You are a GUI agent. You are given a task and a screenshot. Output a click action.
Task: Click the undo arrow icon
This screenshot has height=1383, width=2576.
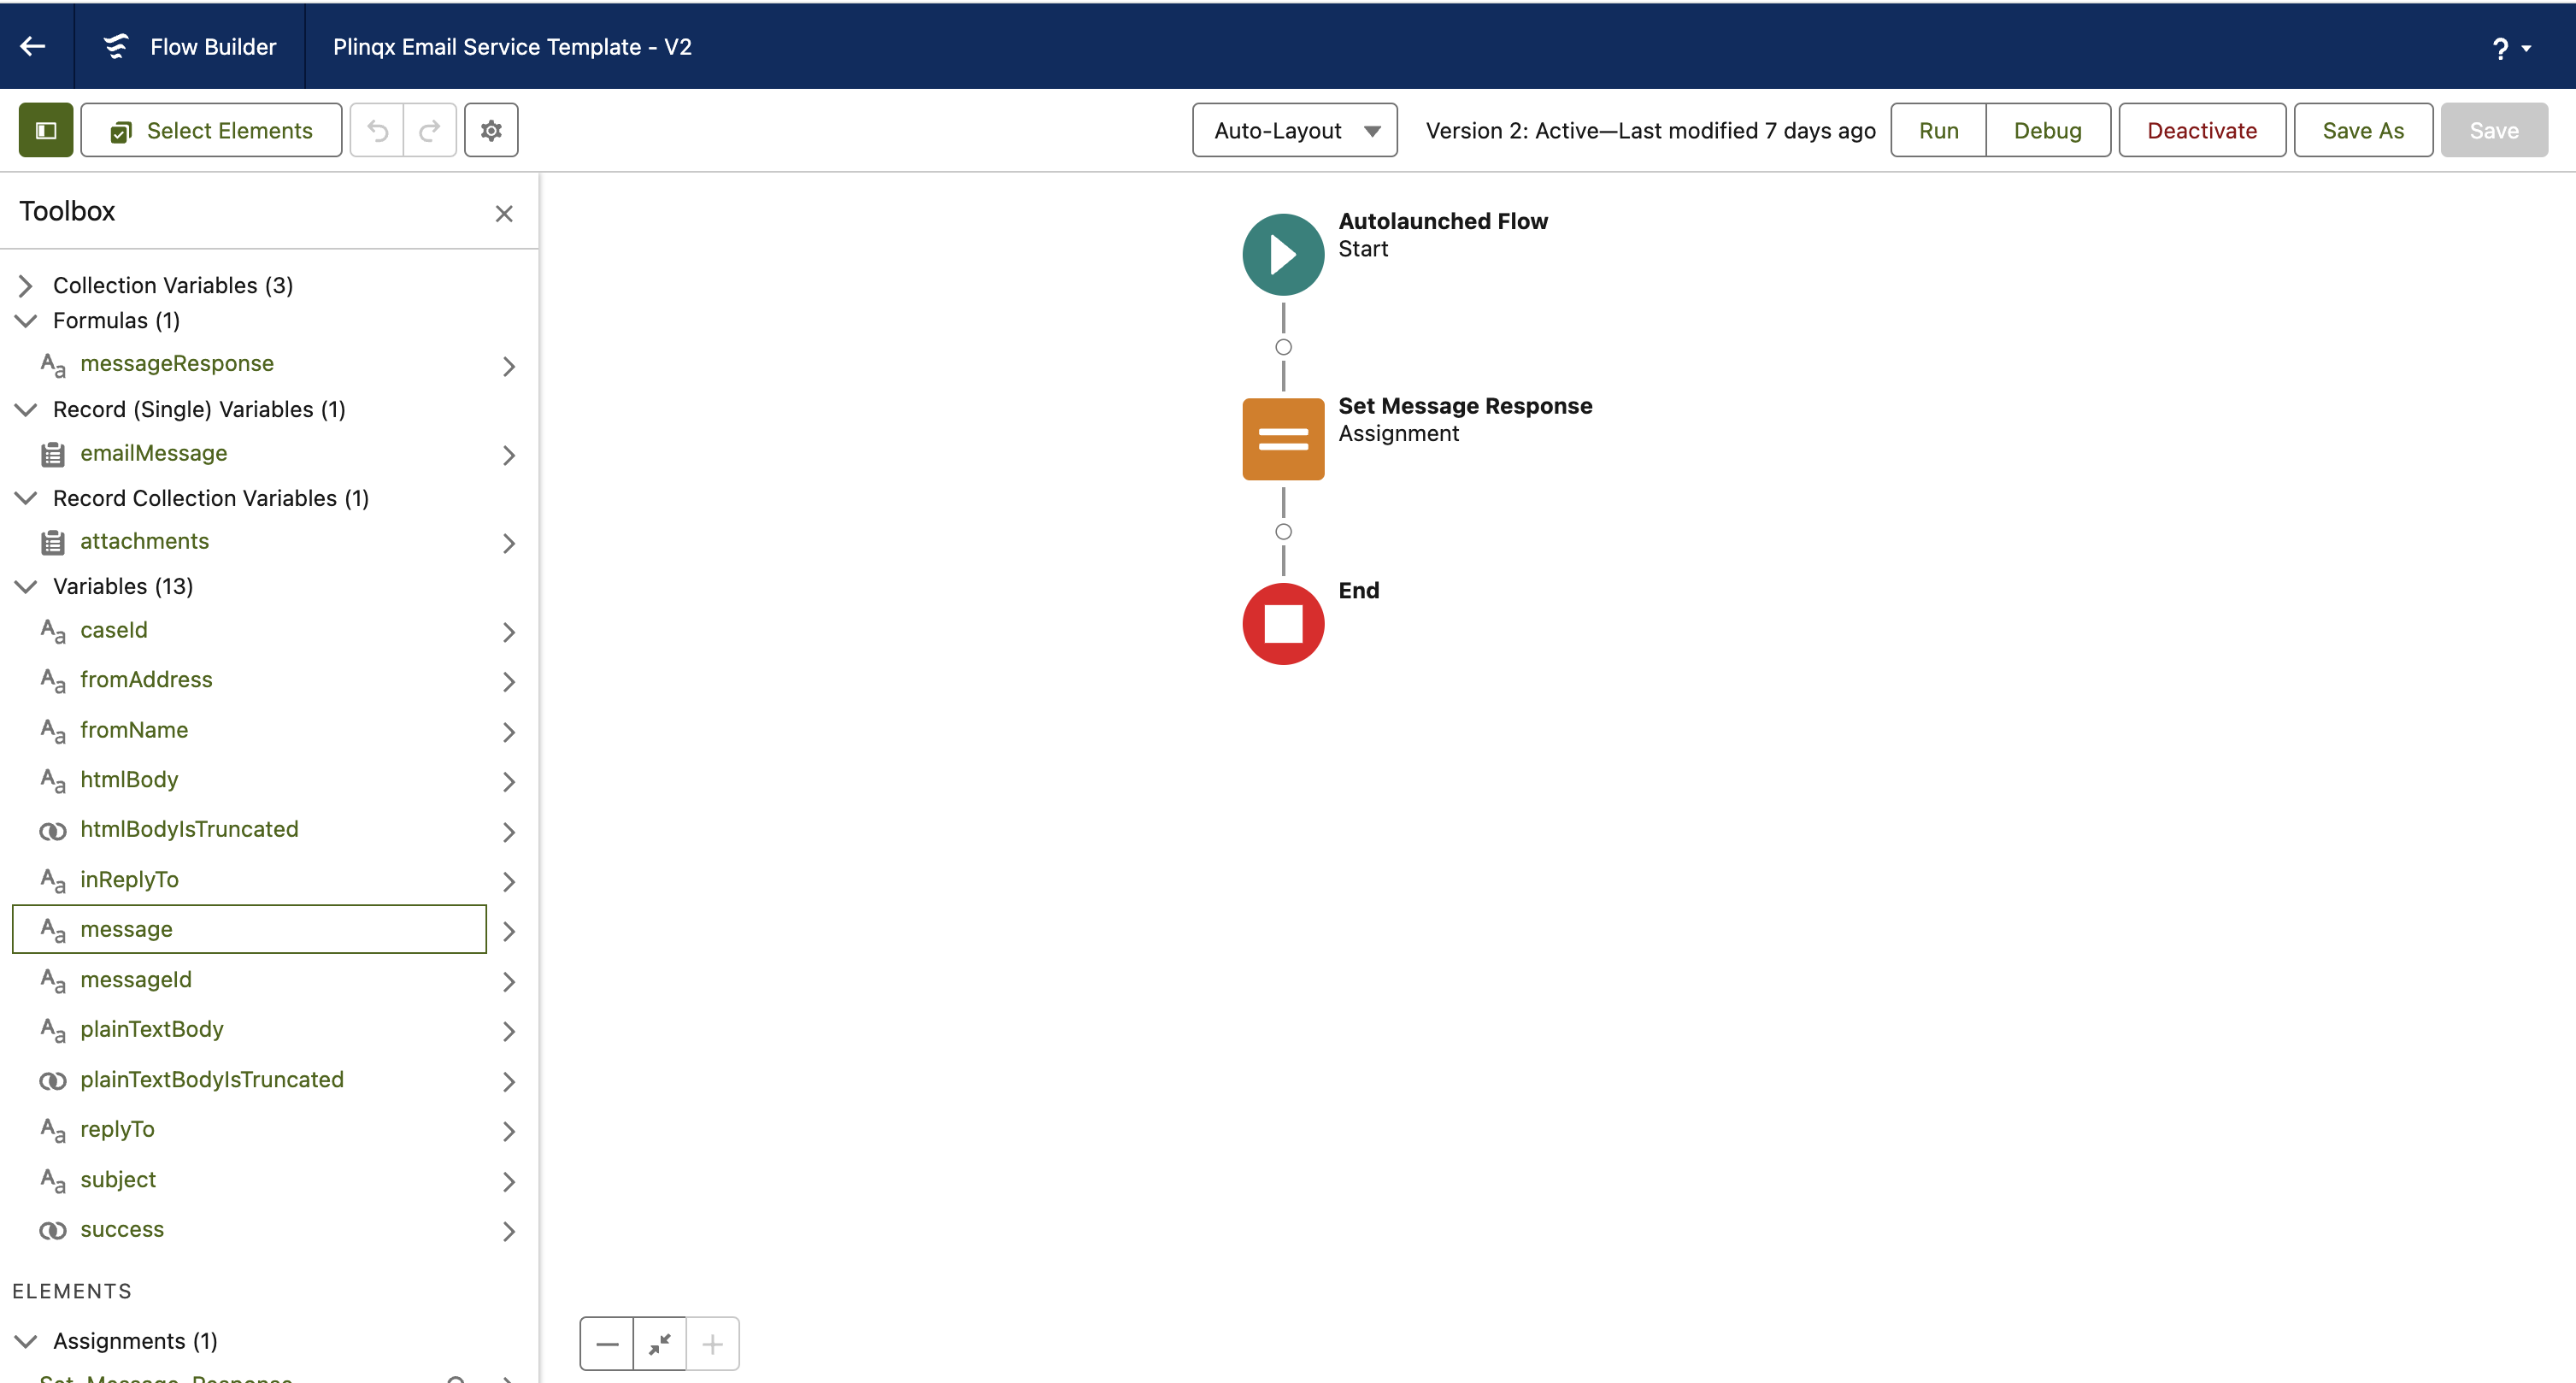click(x=378, y=130)
